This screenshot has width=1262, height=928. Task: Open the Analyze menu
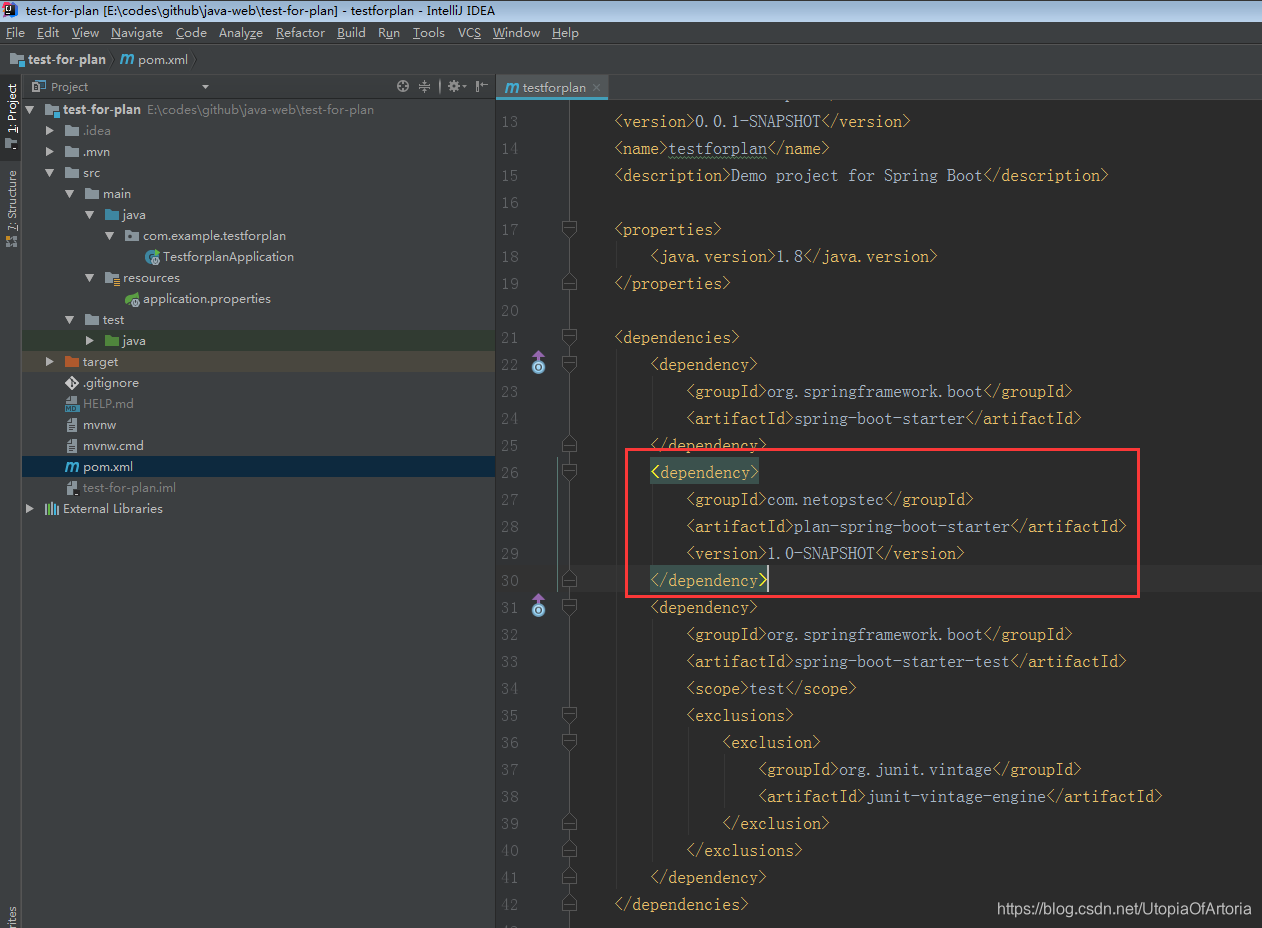240,33
